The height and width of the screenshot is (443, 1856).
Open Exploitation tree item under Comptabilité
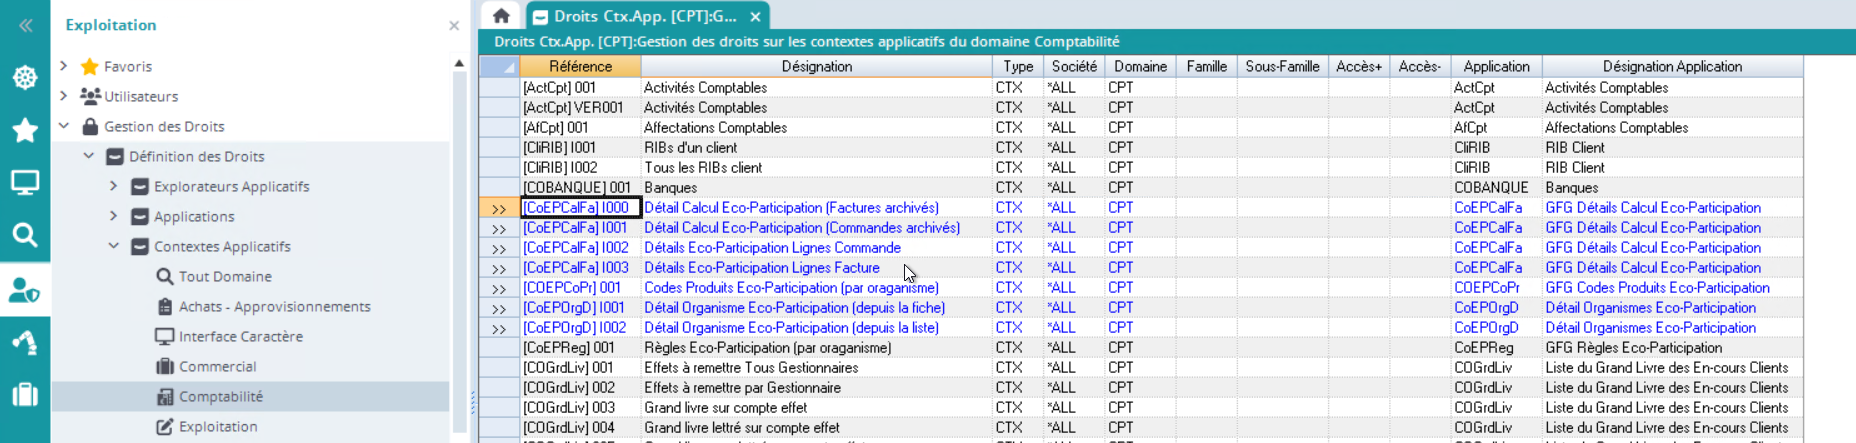coord(218,426)
